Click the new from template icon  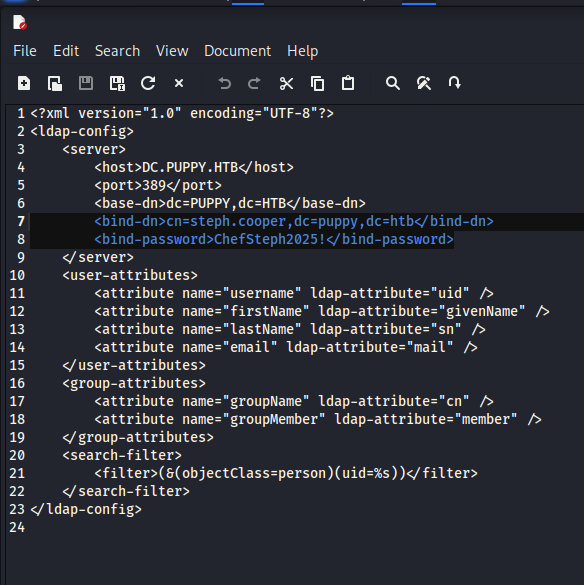[x=55, y=83]
